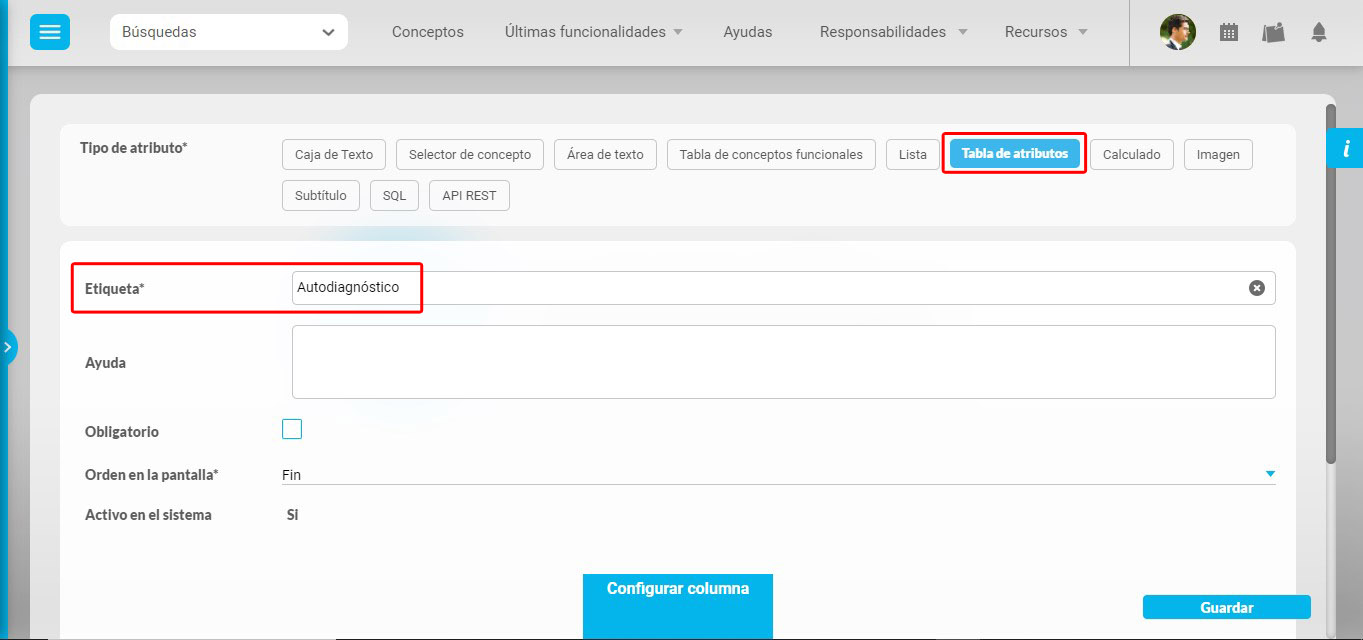Expand the left sidebar arrow
This screenshot has width=1363, height=640.
pos(7,347)
